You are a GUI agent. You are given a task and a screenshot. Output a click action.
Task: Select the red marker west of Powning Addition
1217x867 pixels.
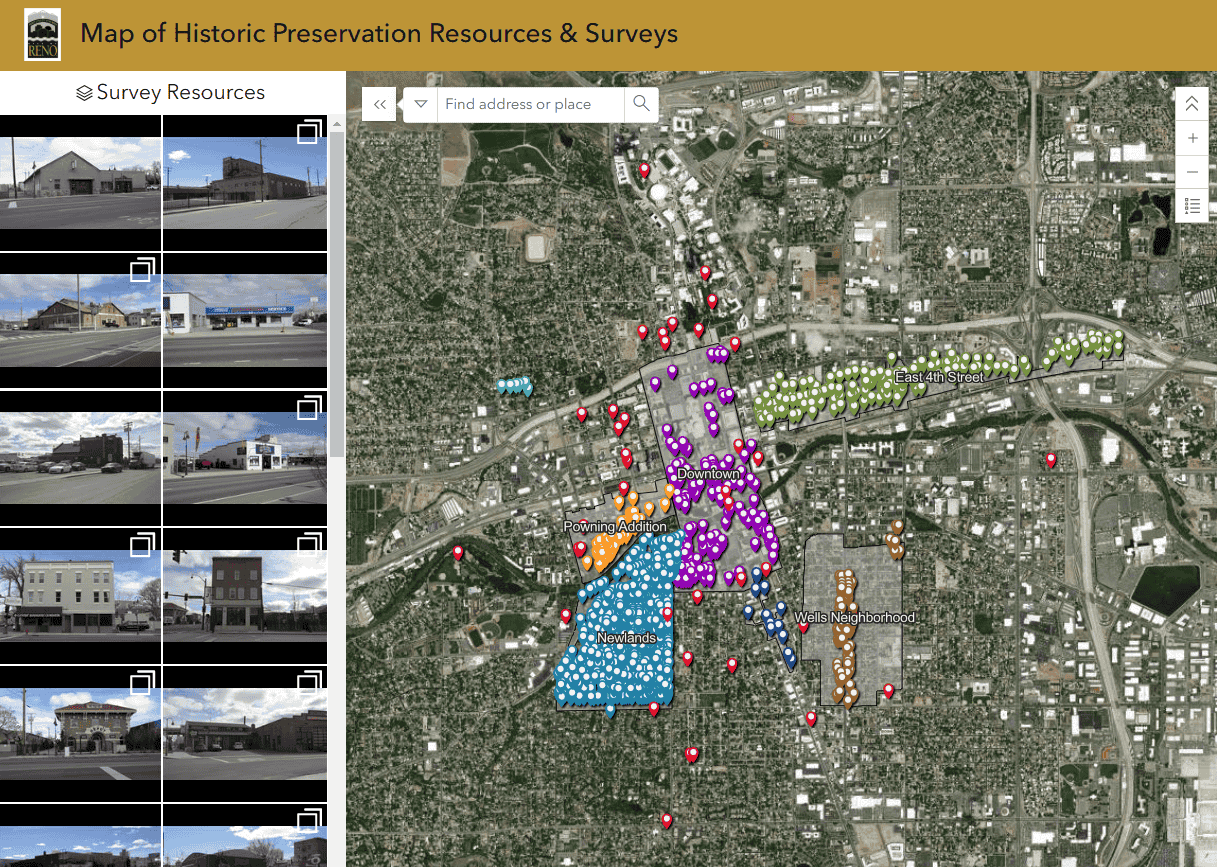[458, 552]
